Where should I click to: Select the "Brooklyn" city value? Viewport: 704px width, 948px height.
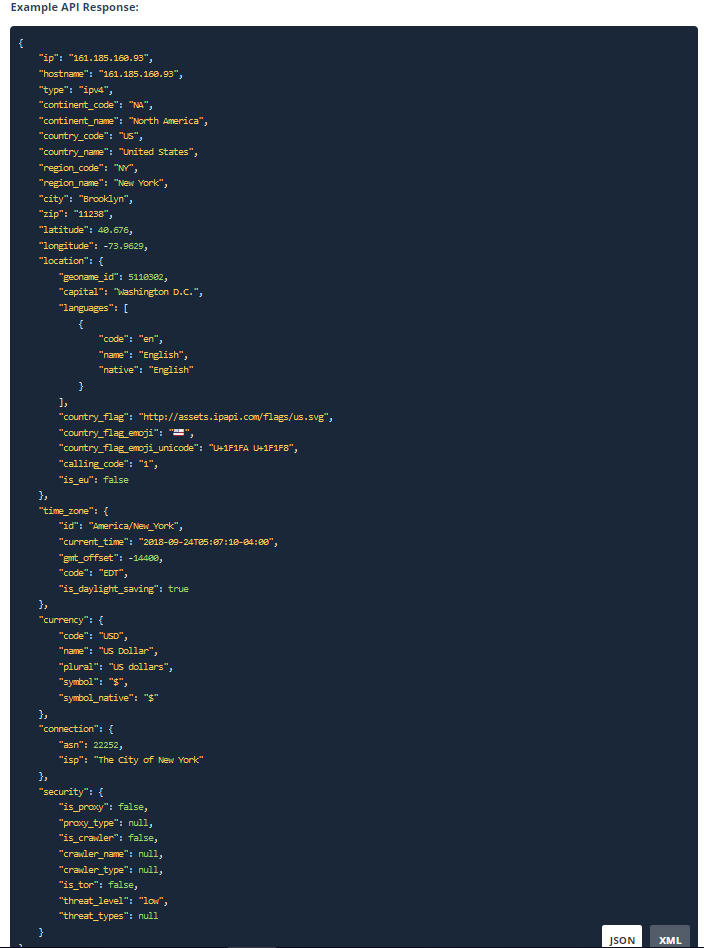(105, 199)
